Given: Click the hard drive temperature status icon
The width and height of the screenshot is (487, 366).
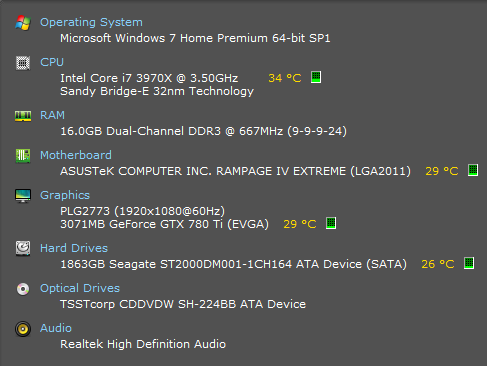Looking at the screenshot, I should point(469,263).
